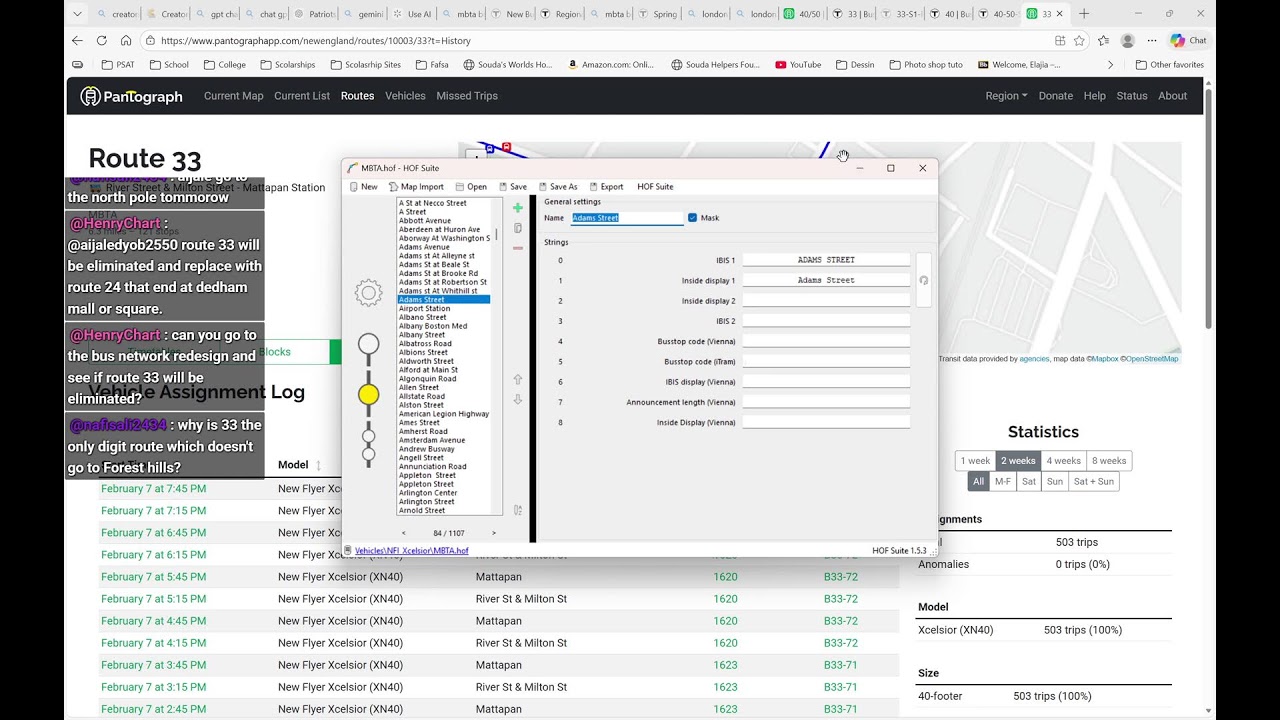
Task: Open Missed Trips in Pantograph navbar
Action: (467, 96)
